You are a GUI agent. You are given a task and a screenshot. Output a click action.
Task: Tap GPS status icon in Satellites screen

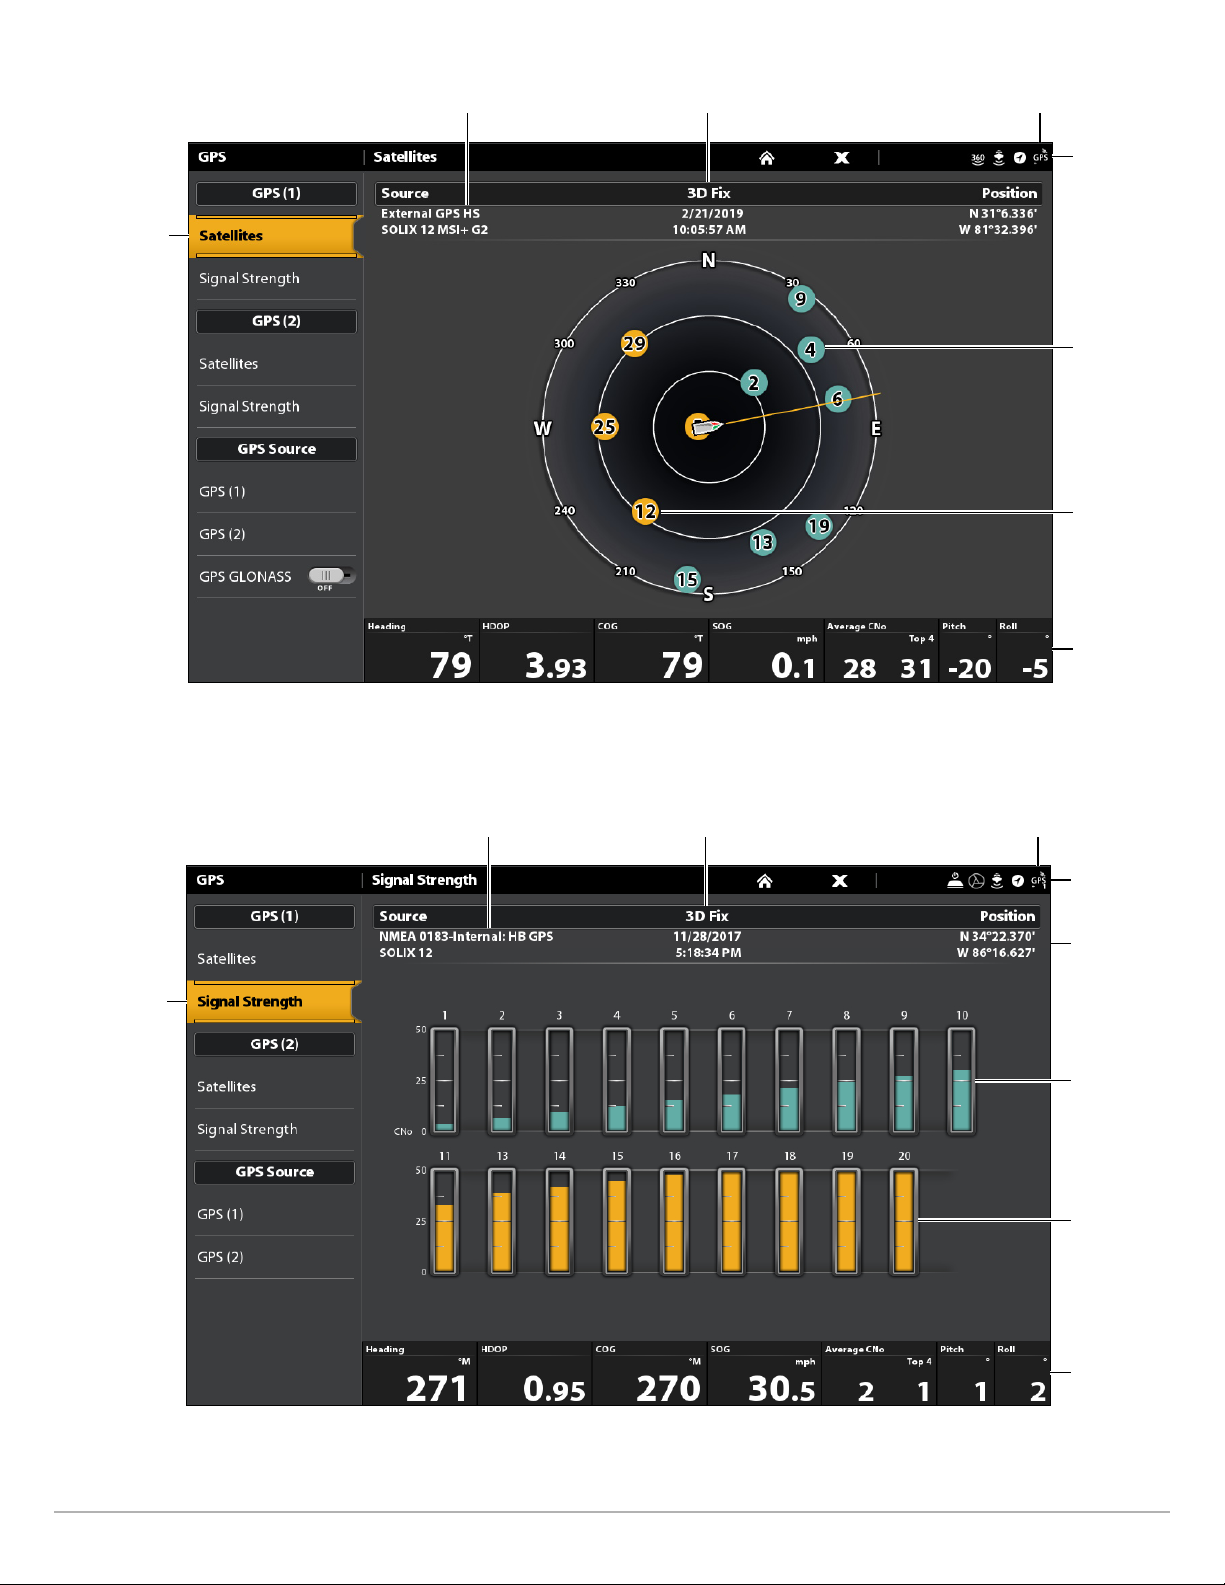[1041, 157]
